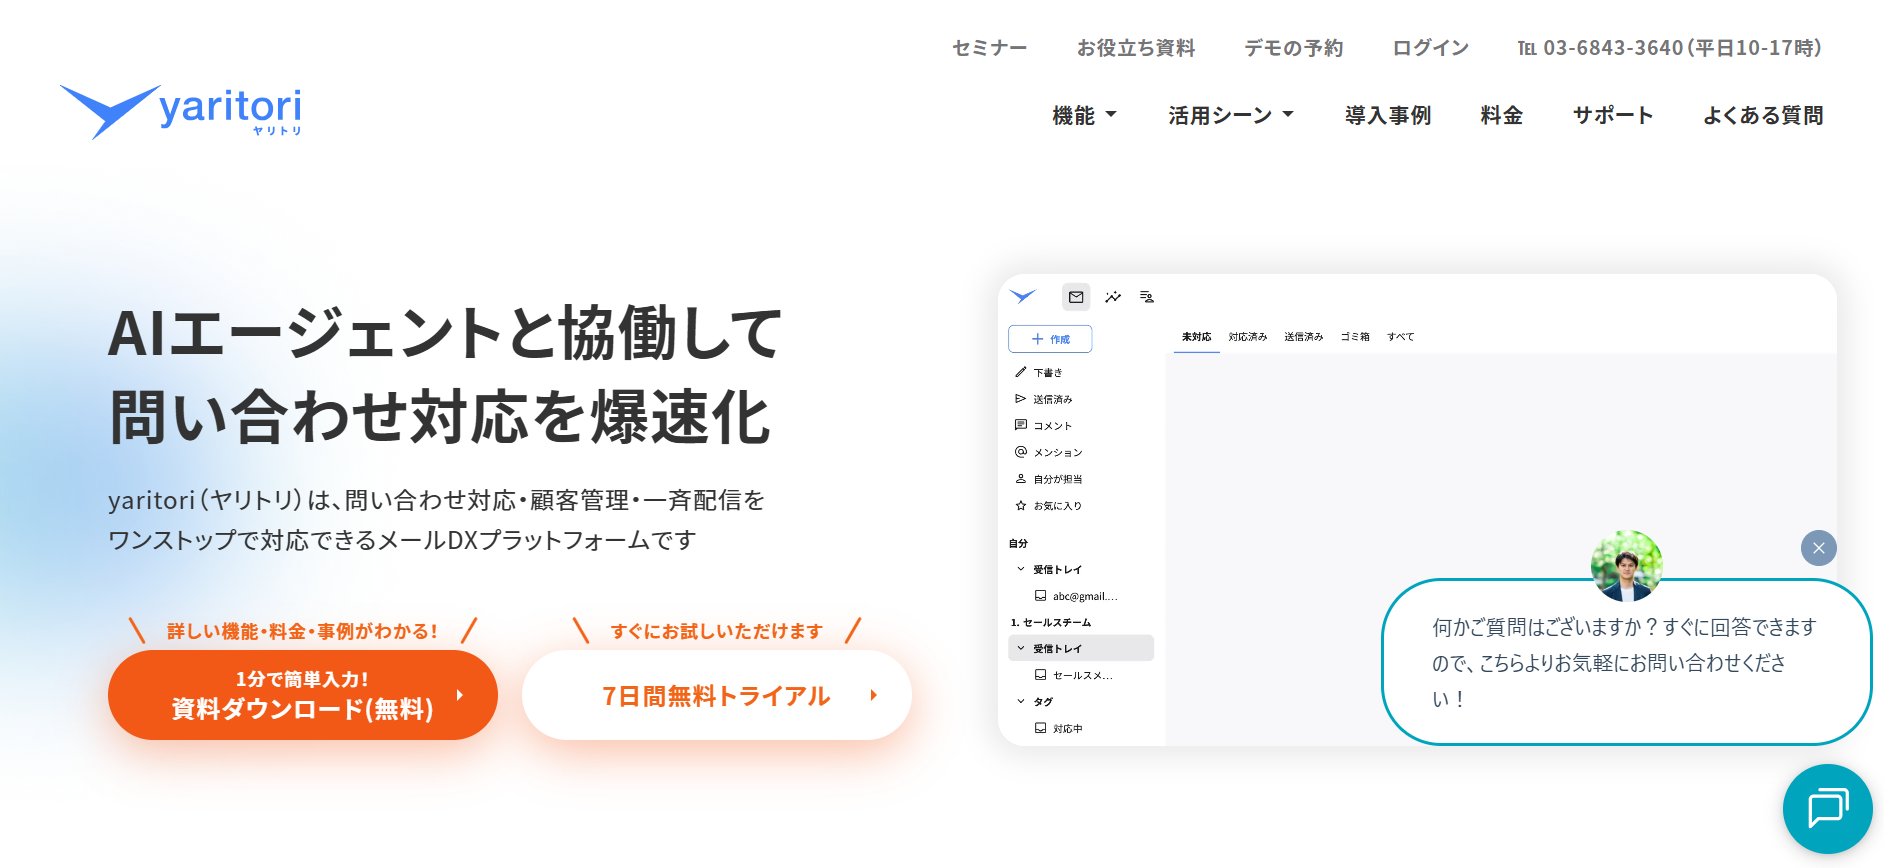Click the @ icon beside メンション
The height and width of the screenshot is (868, 1884).
(1020, 452)
